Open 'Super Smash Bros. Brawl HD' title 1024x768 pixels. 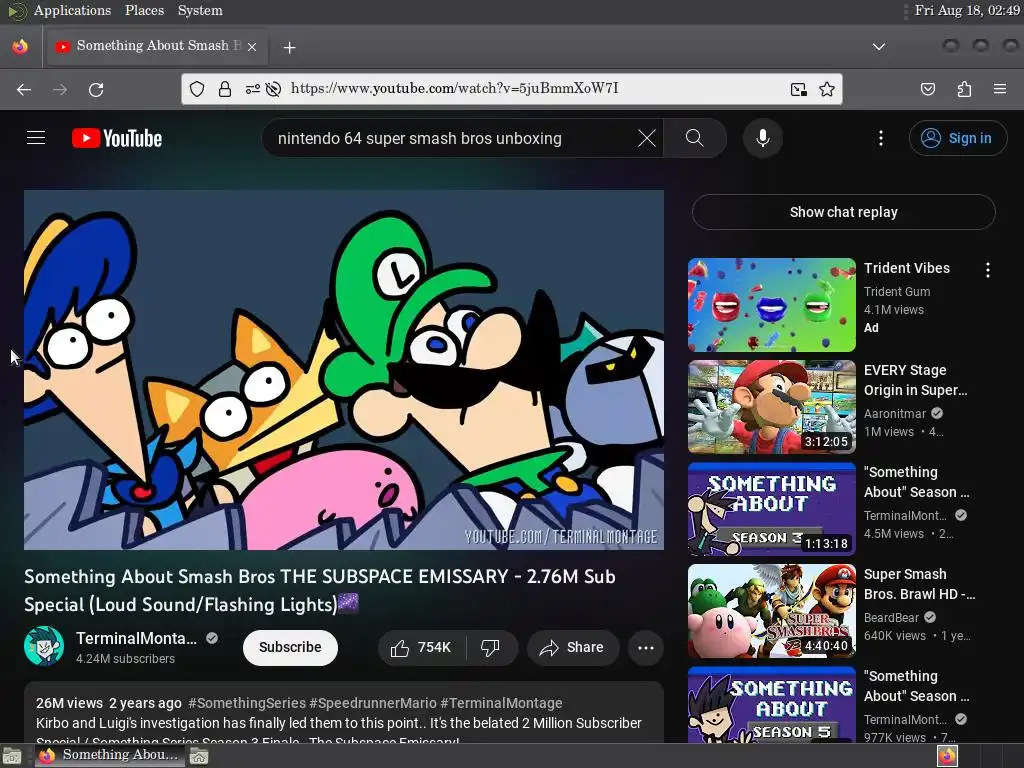click(x=920, y=584)
